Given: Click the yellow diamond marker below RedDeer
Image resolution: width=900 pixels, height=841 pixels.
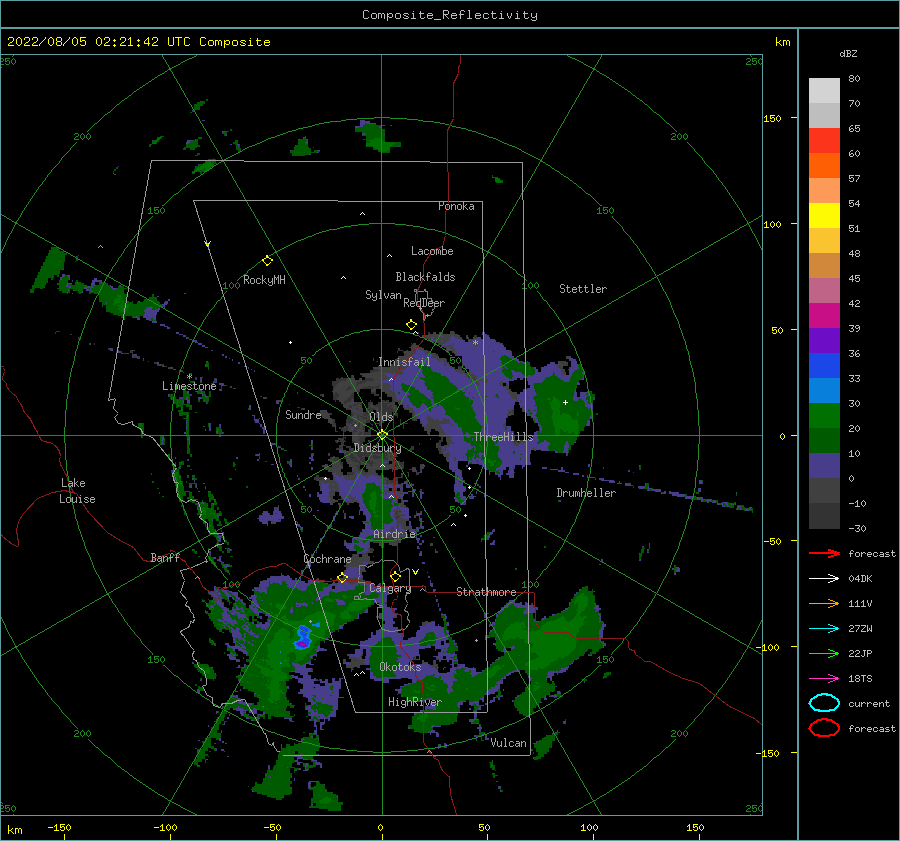Looking at the screenshot, I should [412, 325].
